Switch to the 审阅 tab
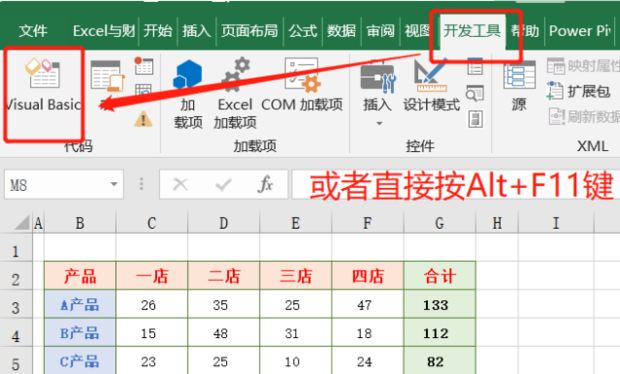This screenshot has height=374, width=620. pos(380,31)
